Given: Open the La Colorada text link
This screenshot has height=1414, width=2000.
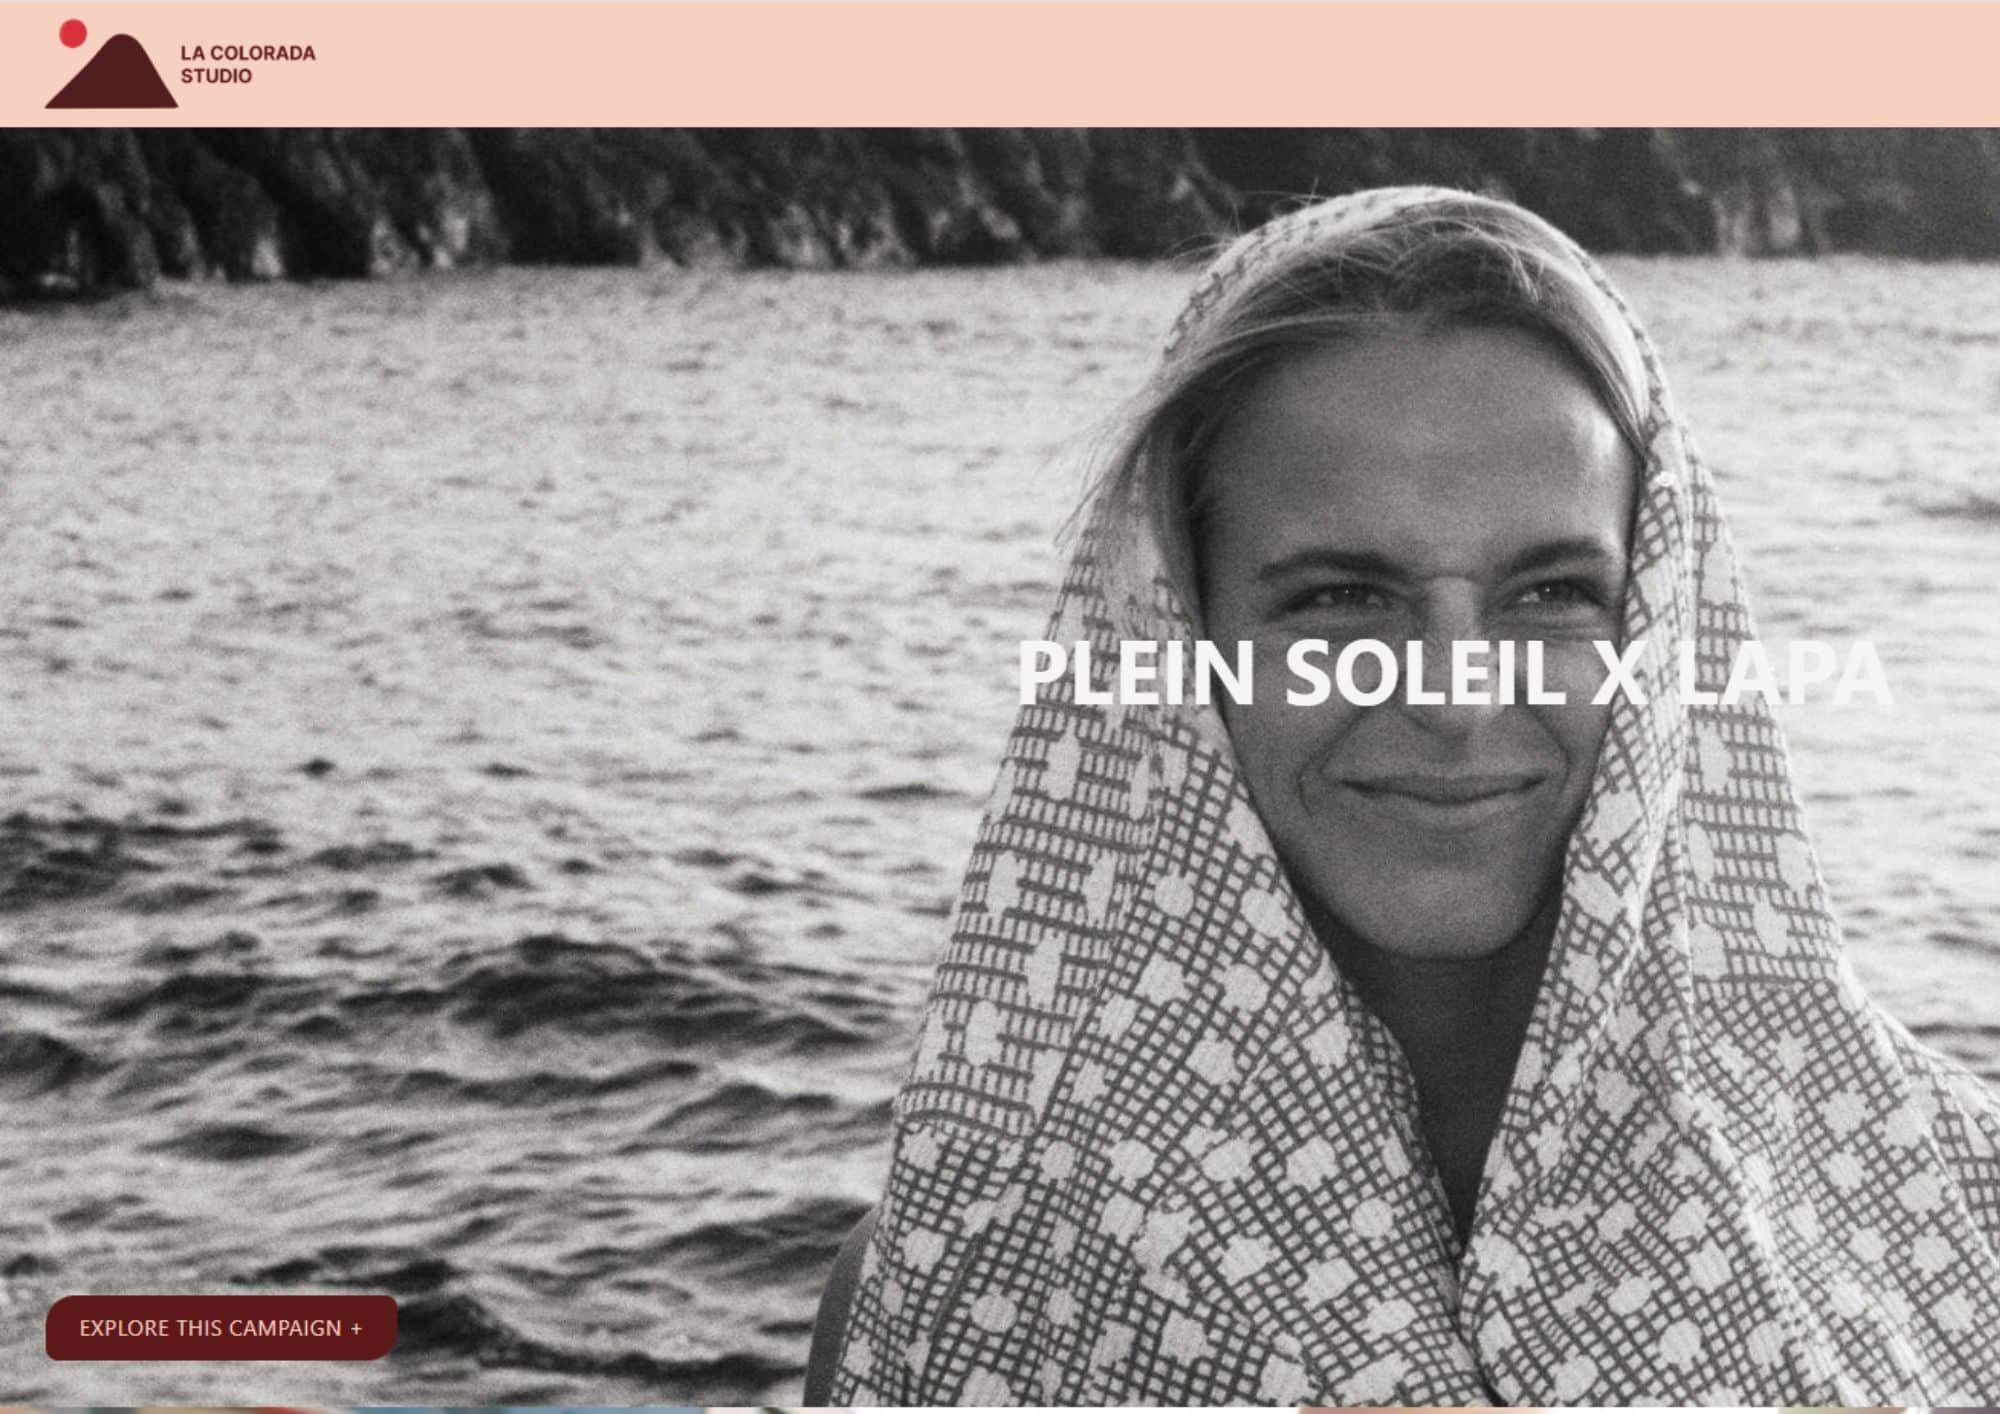Looking at the screenshot, I should coord(248,53).
